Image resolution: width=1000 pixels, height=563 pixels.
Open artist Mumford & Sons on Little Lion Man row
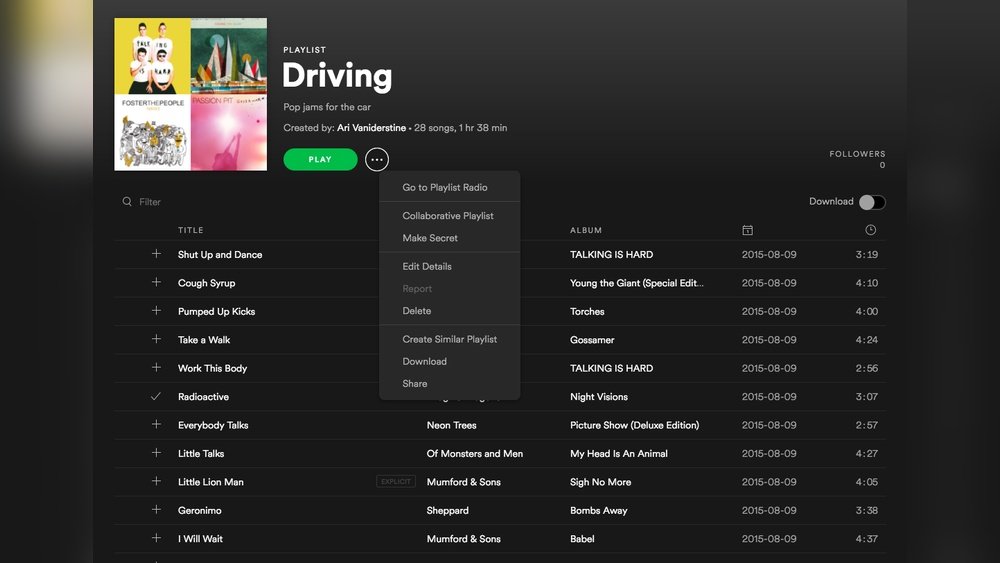coord(464,482)
